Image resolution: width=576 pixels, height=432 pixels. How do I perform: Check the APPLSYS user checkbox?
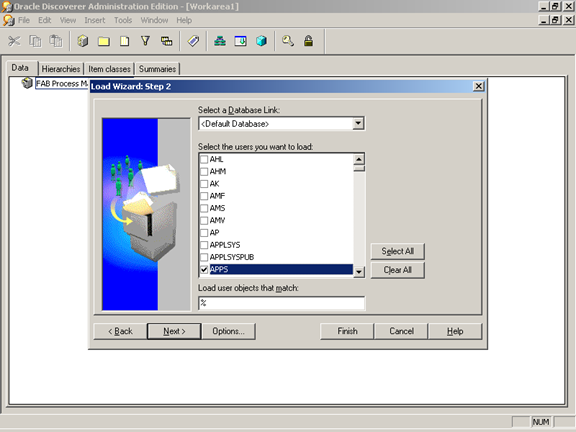204,245
